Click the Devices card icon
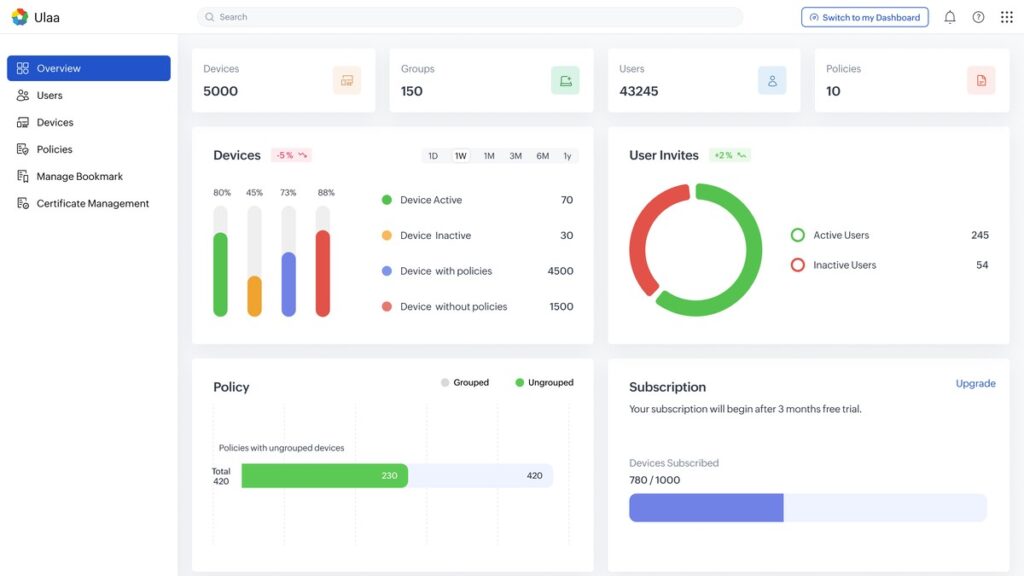1024x576 pixels. 347,81
